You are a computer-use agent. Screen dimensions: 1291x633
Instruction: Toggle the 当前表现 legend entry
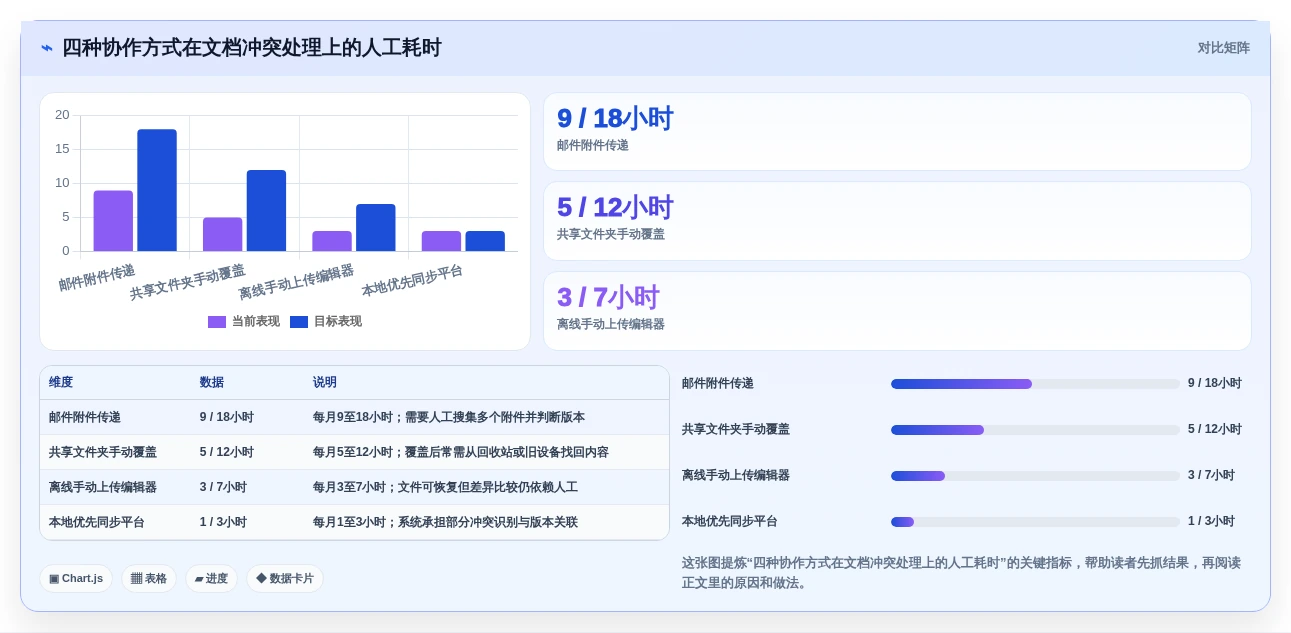[x=243, y=322]
